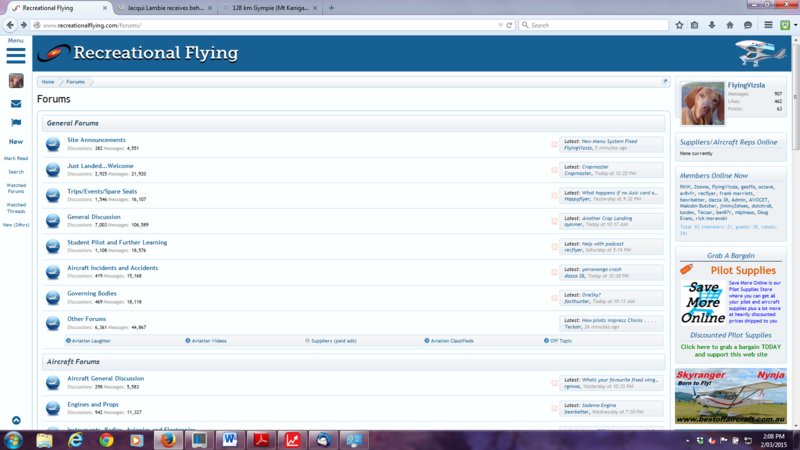This screenshot has height=450, width=800.
Task: Click the Recreational Flying logo
Action: 138,53
